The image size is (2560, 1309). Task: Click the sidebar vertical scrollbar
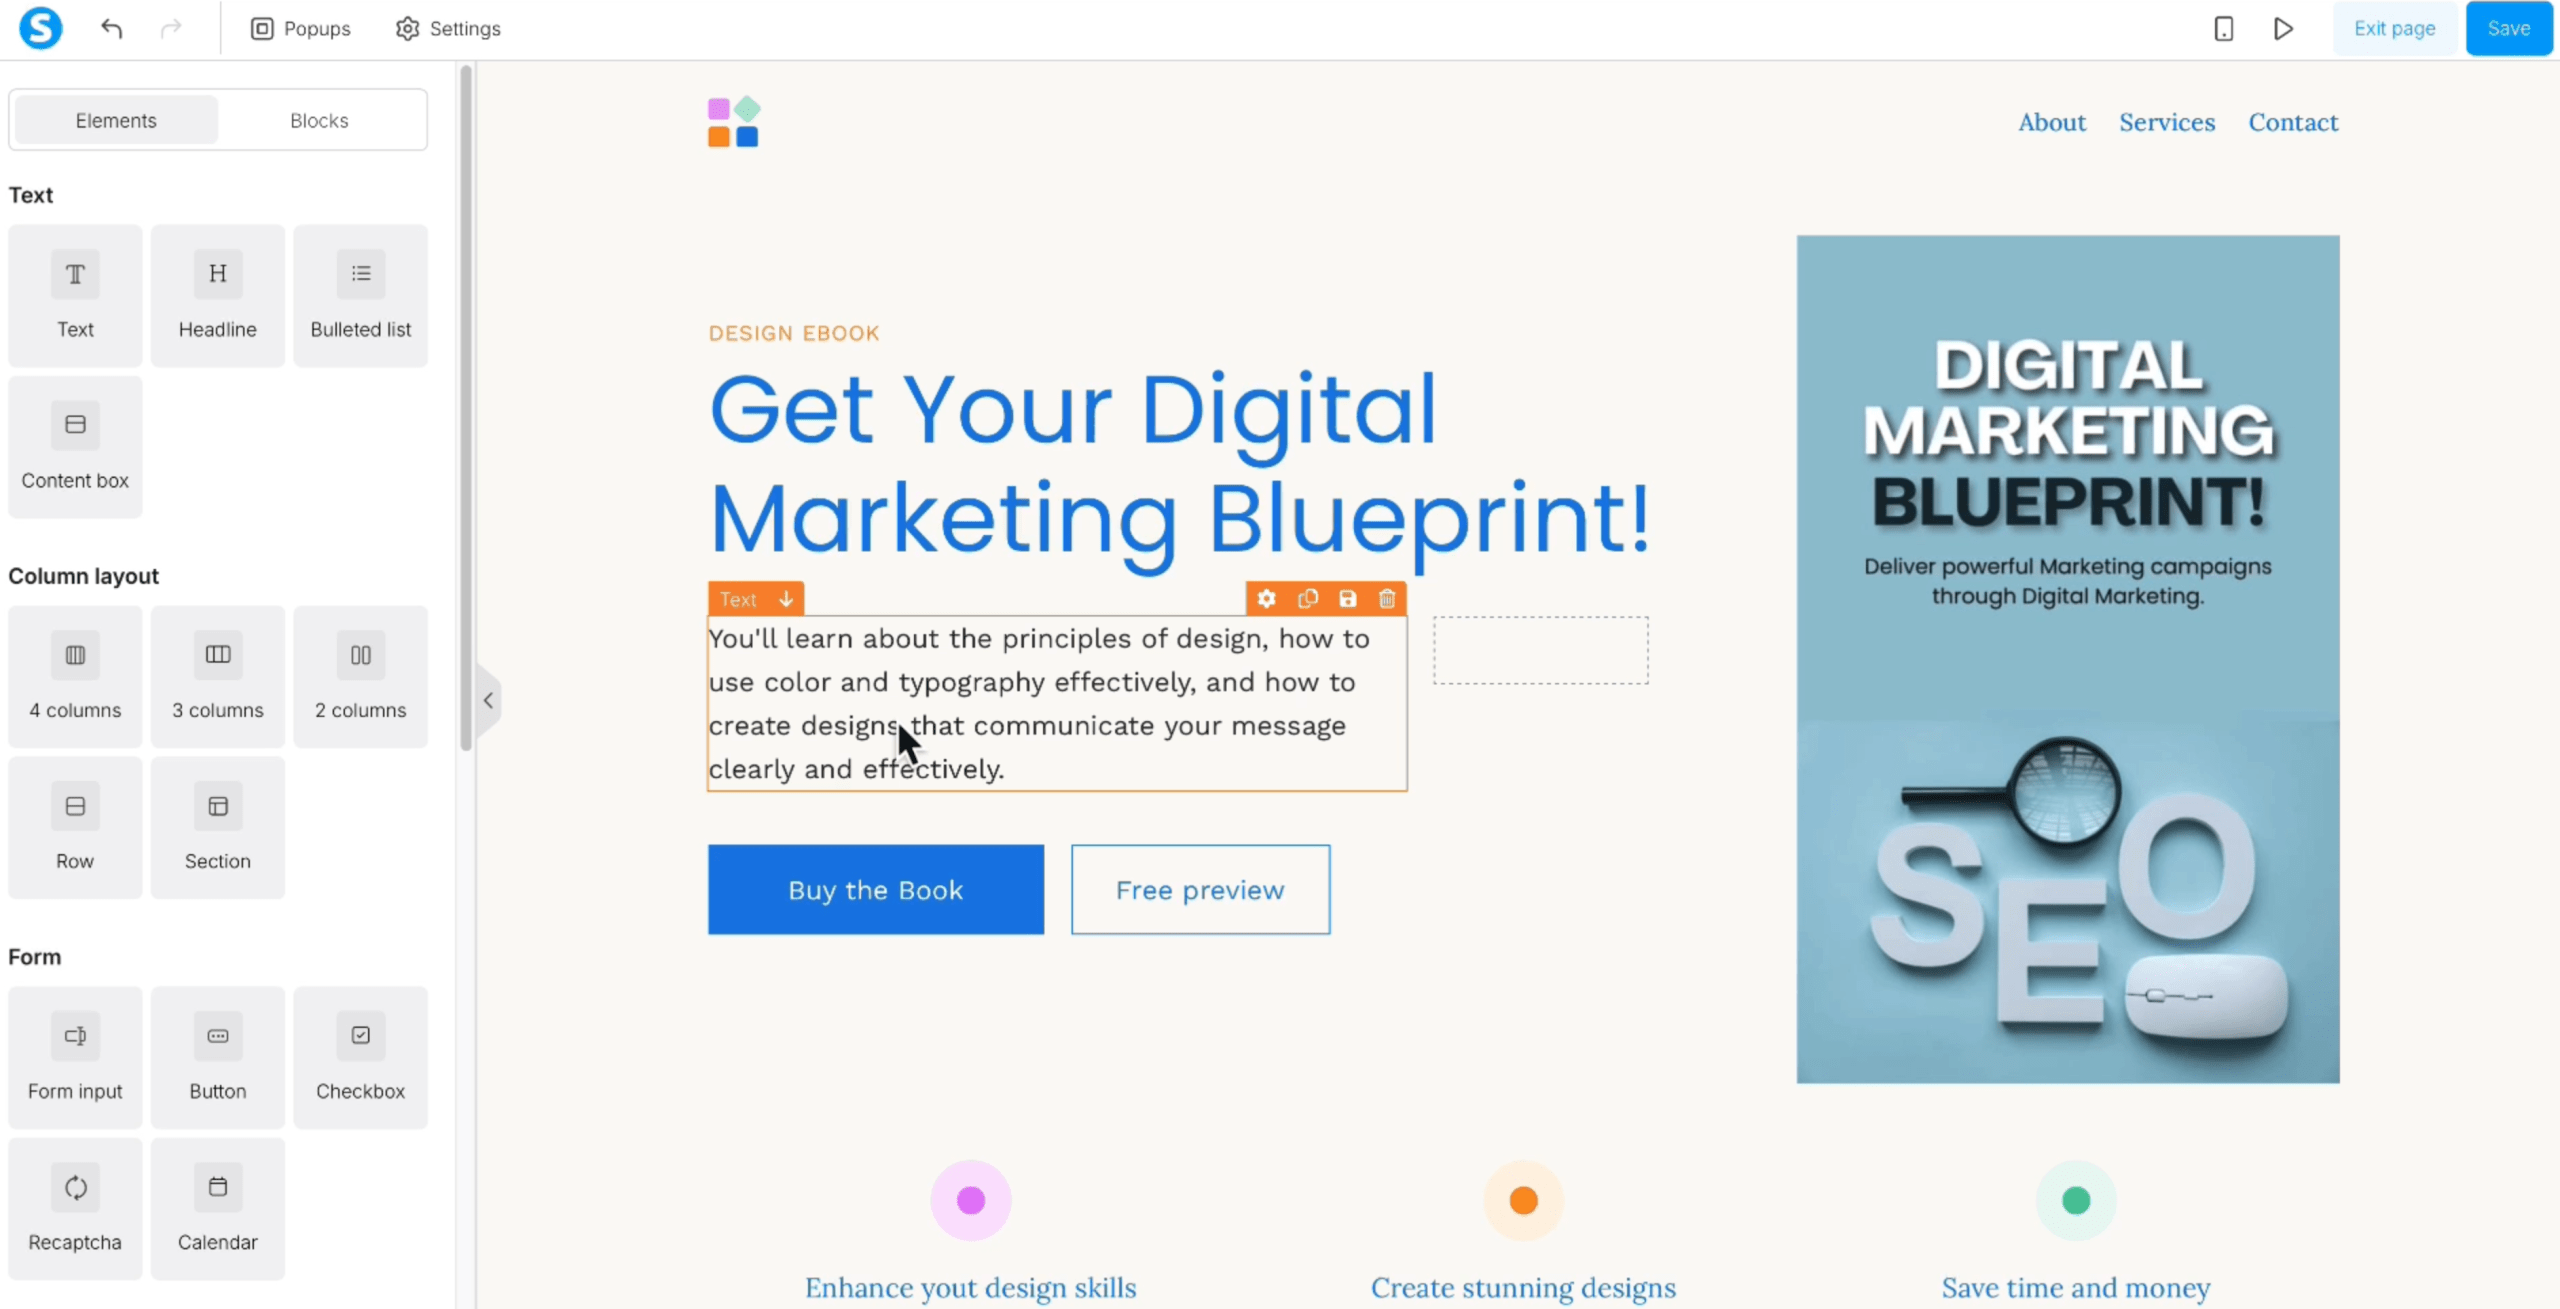coord(465,408)
